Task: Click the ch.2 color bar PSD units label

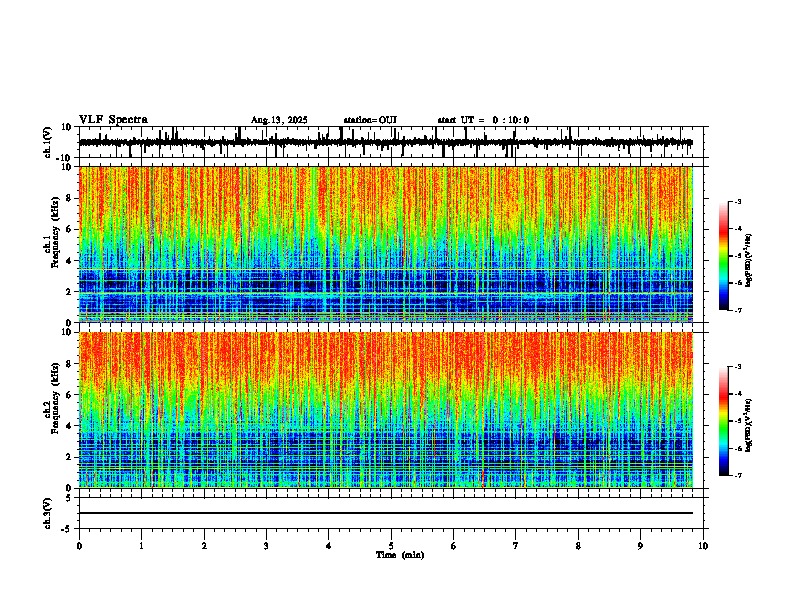Action: click(x=749, y=425)
